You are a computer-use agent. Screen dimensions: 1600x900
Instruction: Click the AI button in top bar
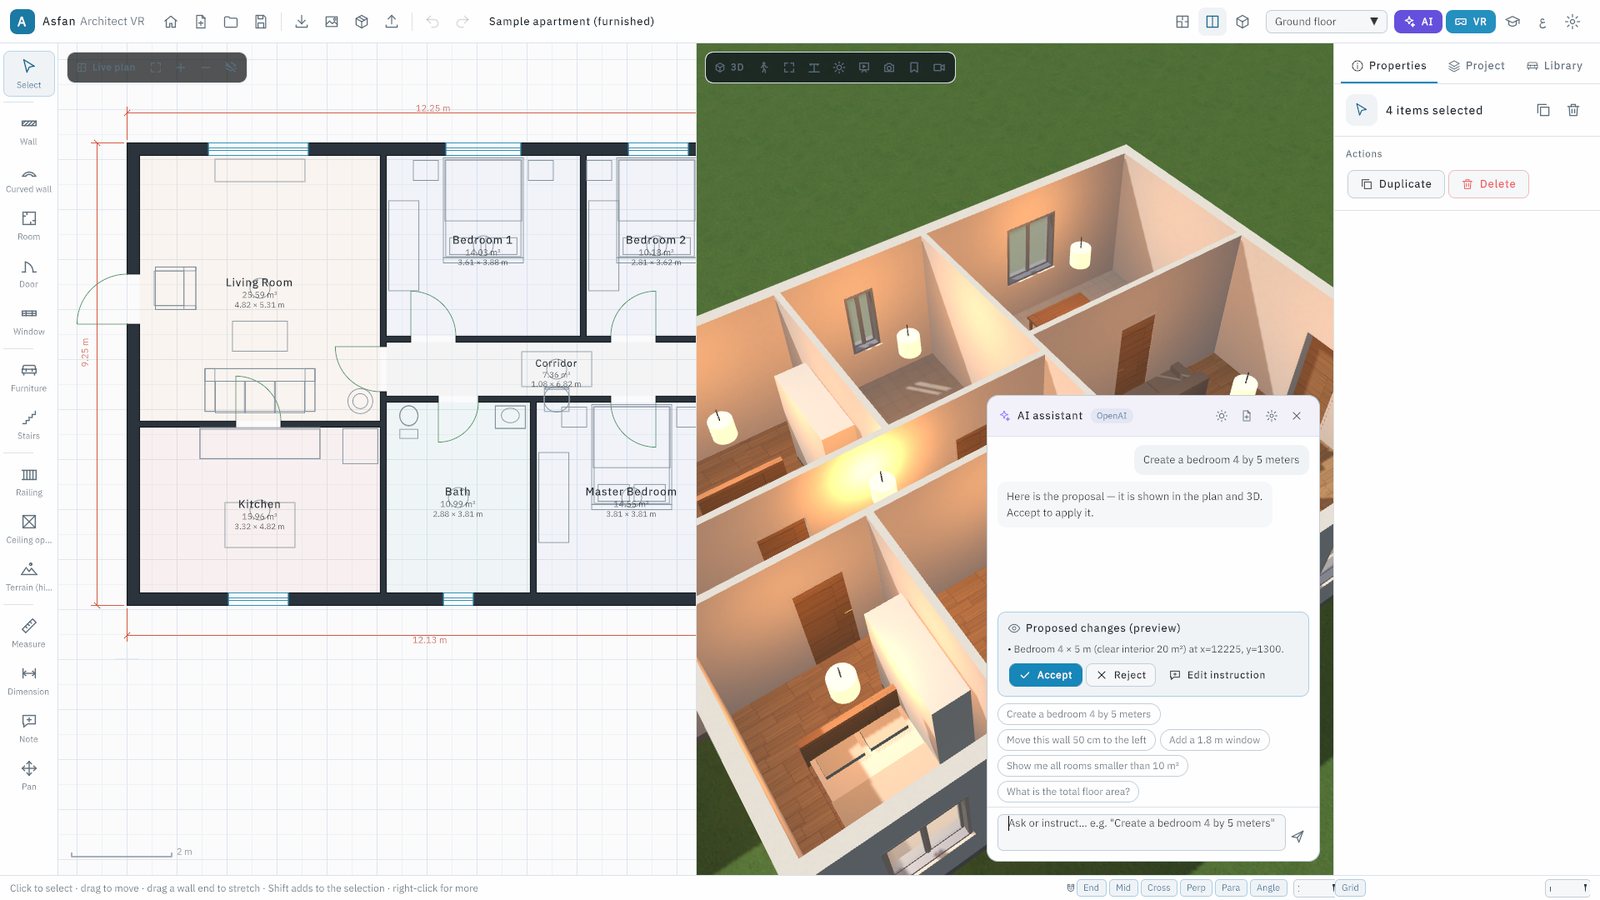pos(1419,21)
